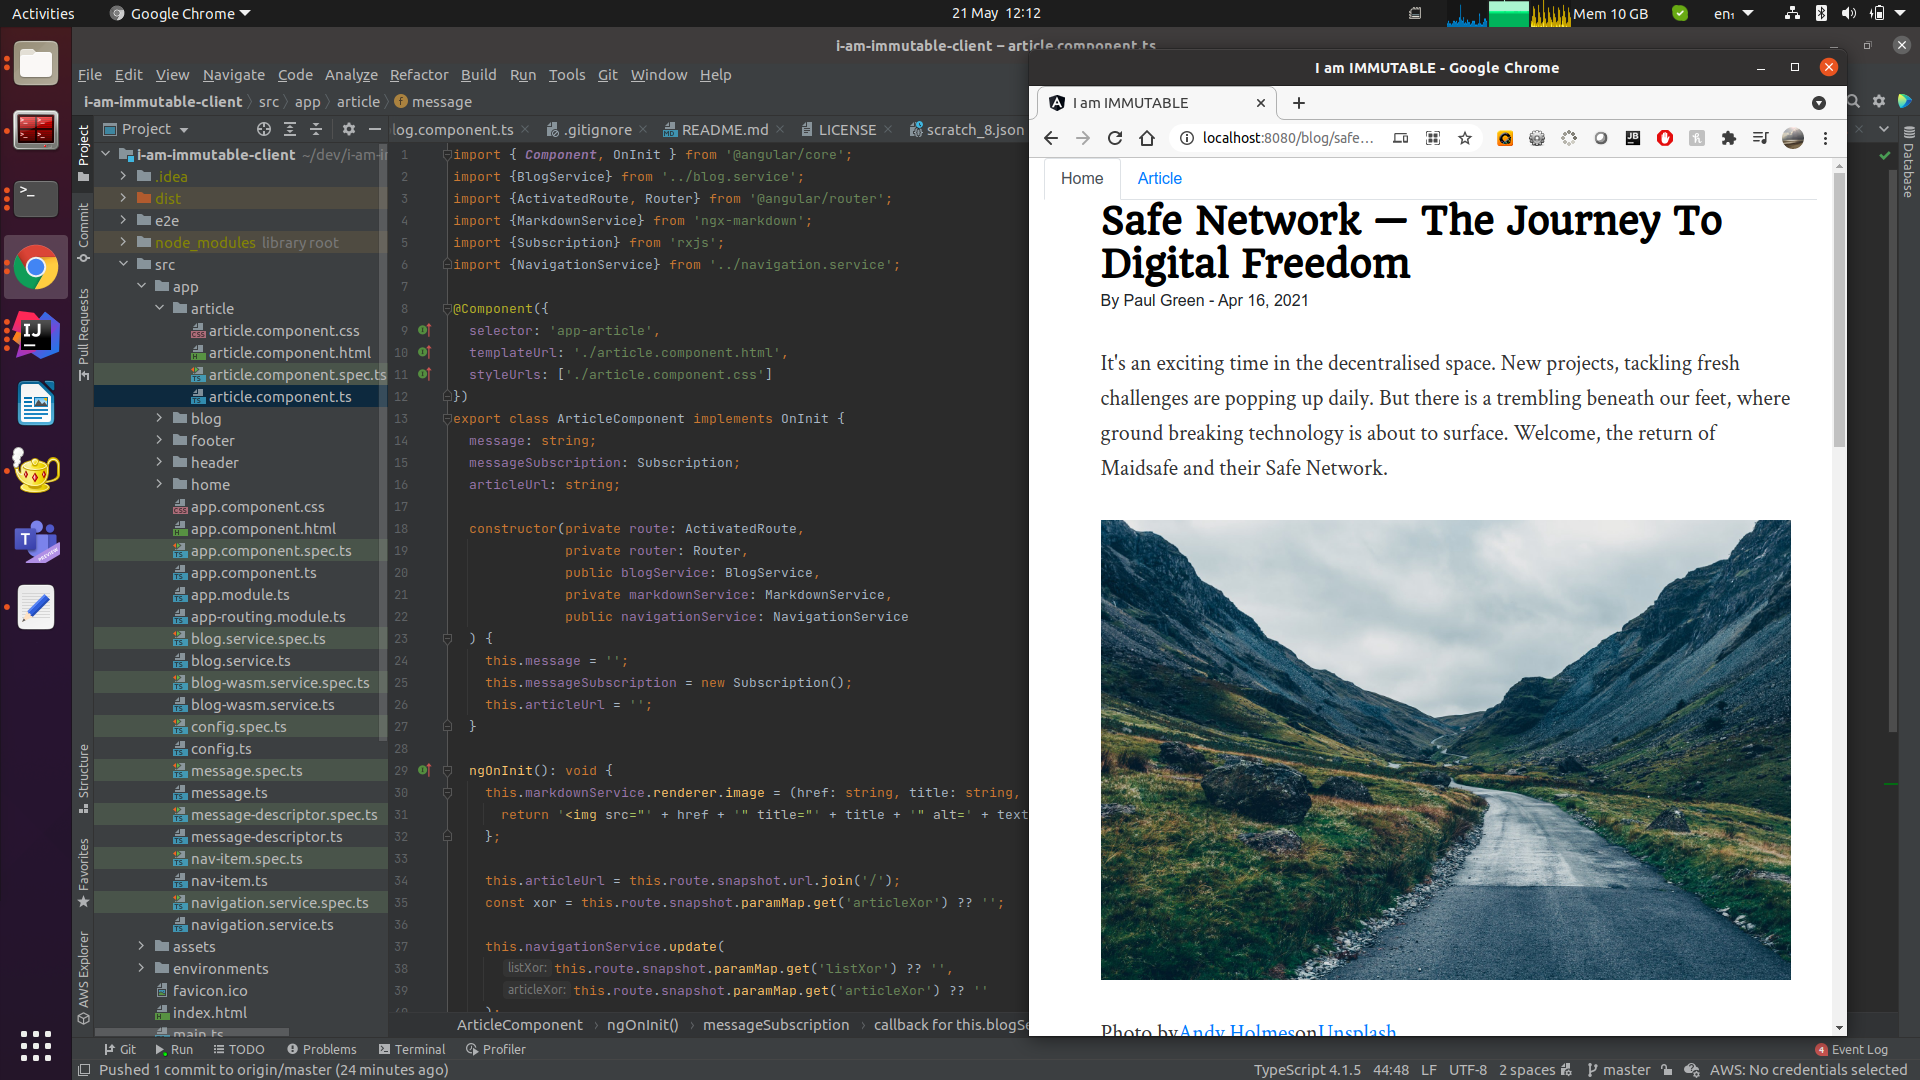
Task: Switch to the README.md editor tab
Action: tap(724, 130)
